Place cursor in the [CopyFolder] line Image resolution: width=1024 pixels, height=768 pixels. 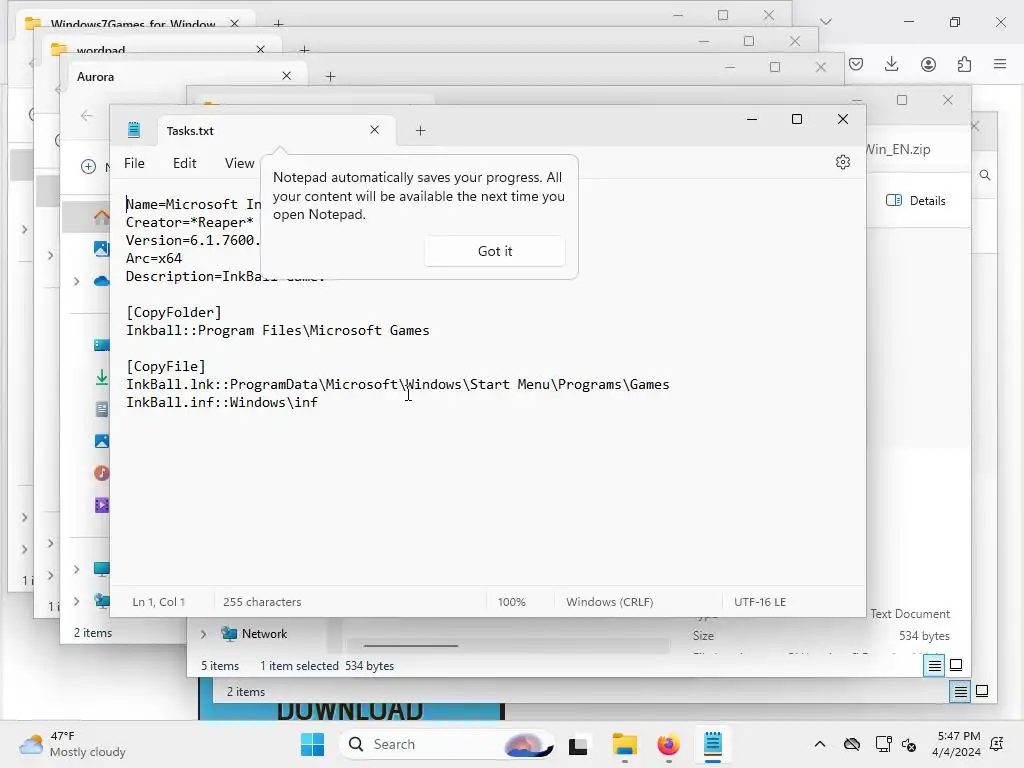(x=174, y=312)
